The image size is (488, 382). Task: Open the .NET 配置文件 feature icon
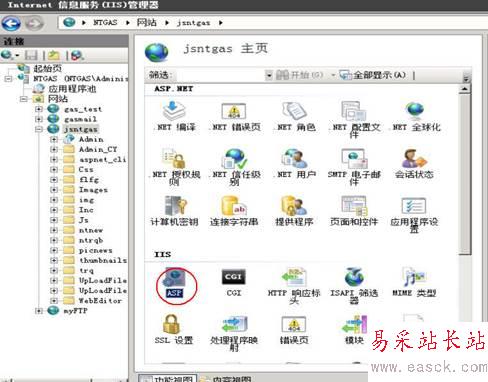(354, 111)
